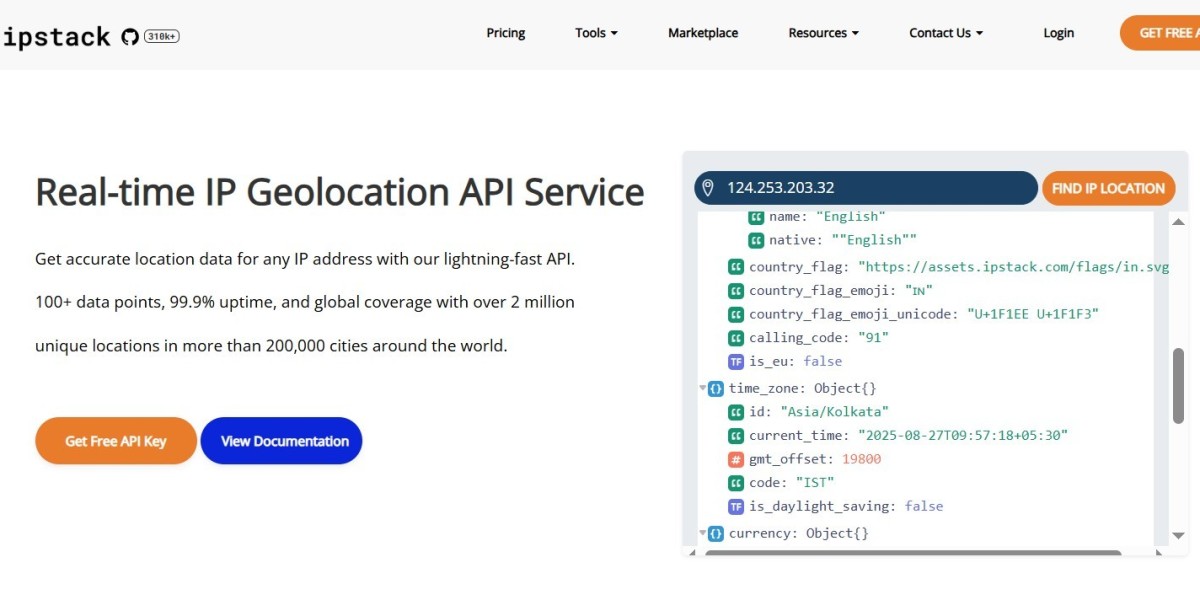Focus the IP address input field
1200x600 pixels.
point(866,188)
